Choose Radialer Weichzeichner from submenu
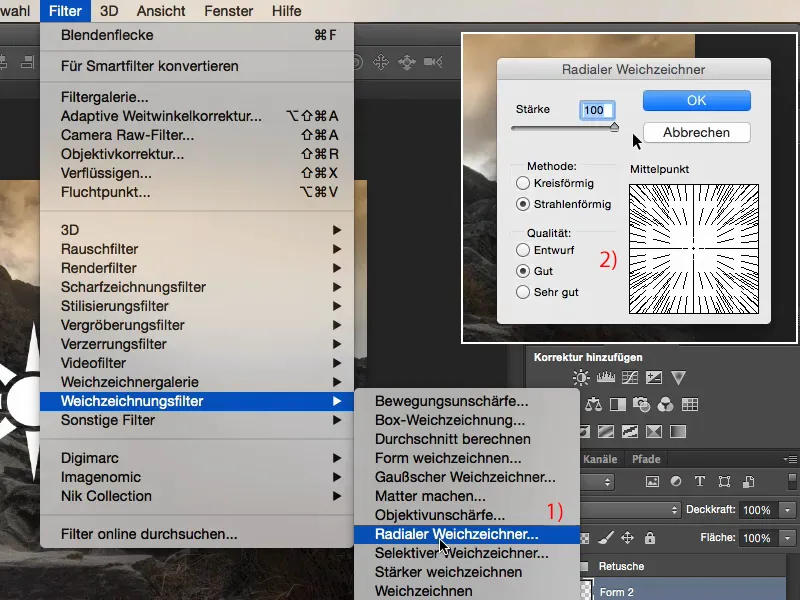 [x=456, y=535]
